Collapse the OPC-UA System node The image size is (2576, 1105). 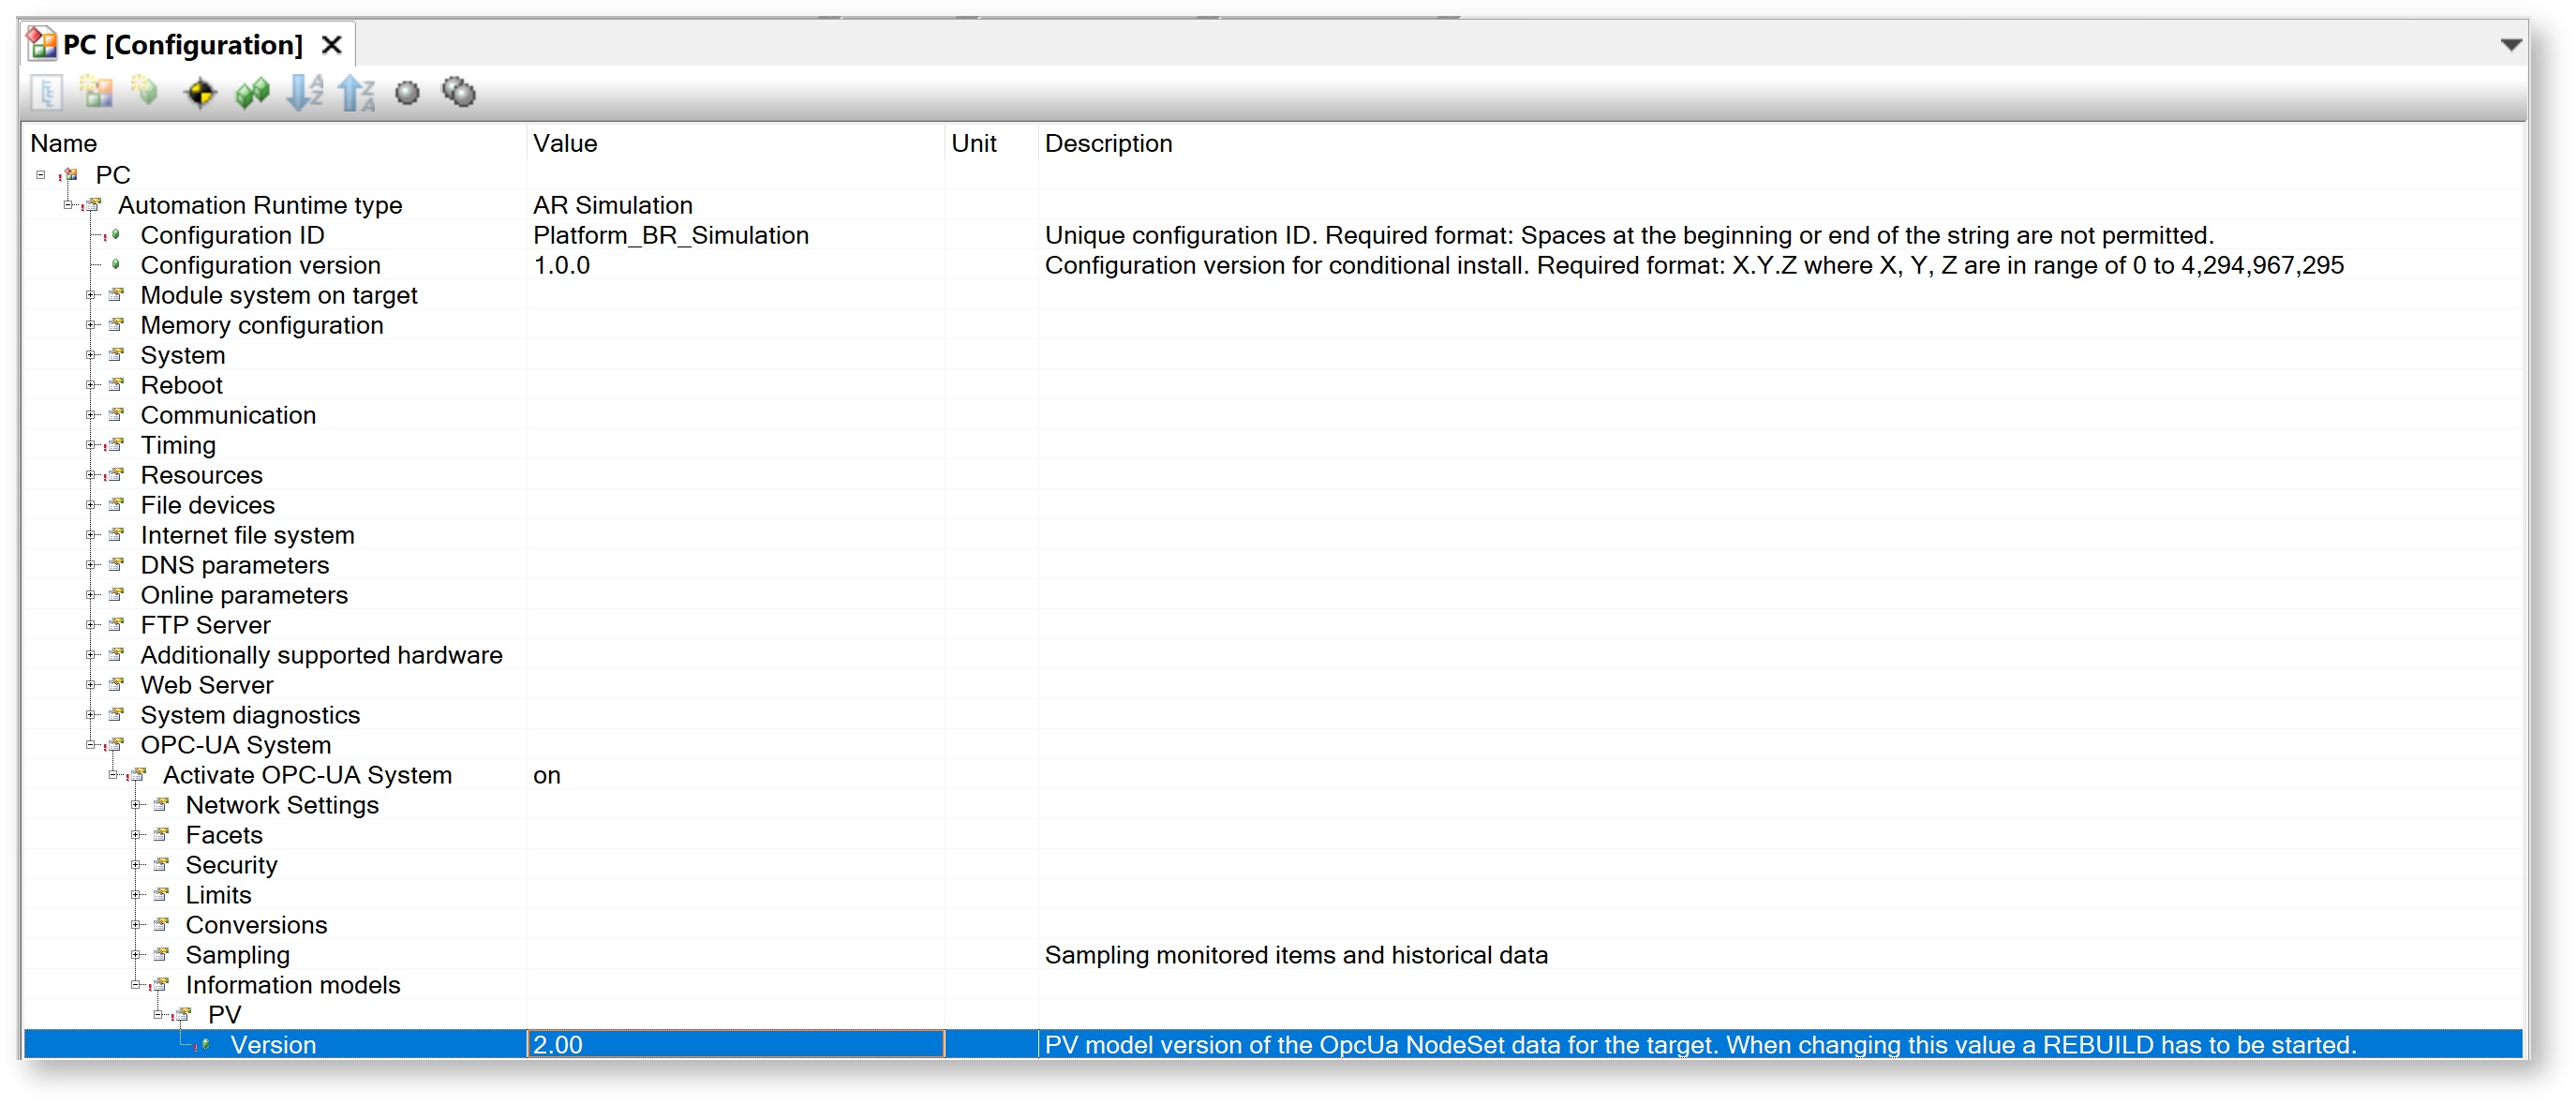pyautogui.click(x=90, y=745)
